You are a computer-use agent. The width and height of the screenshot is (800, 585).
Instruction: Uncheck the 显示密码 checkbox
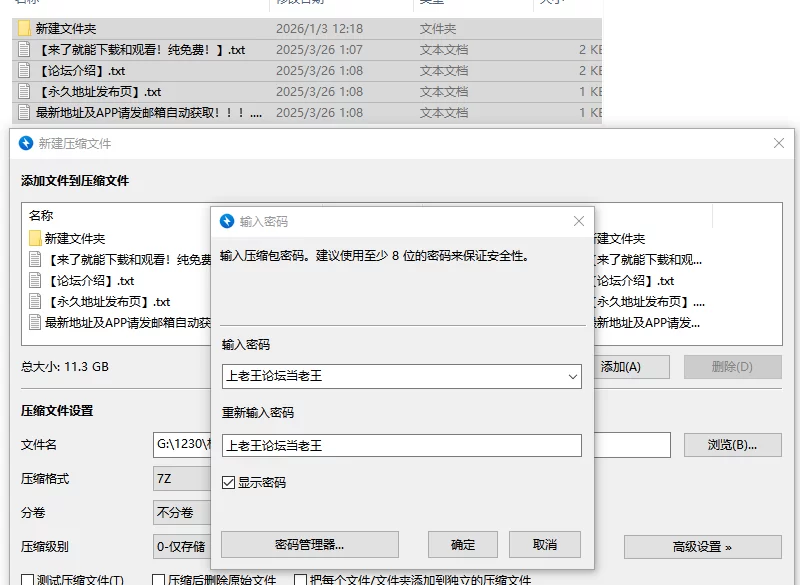click(x=229, y=483)
